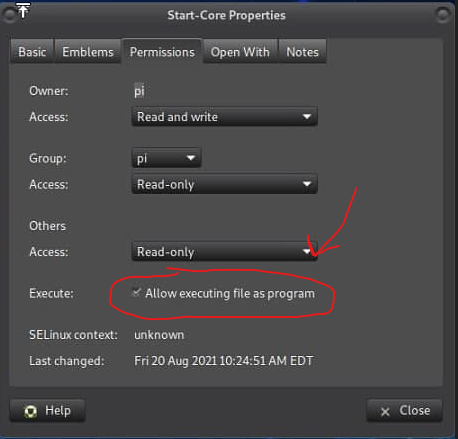Click the 'Allow executing file as program' label

230,294
